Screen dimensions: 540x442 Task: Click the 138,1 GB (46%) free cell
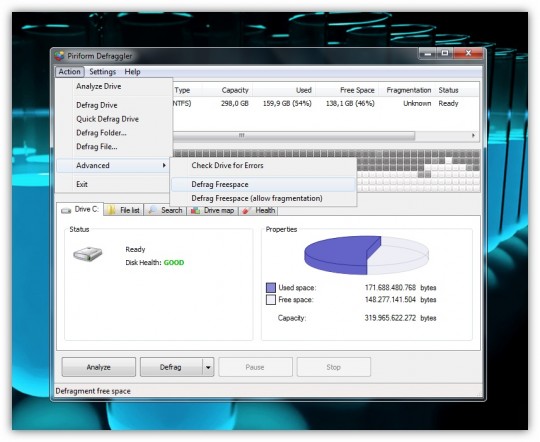[350, 103]
